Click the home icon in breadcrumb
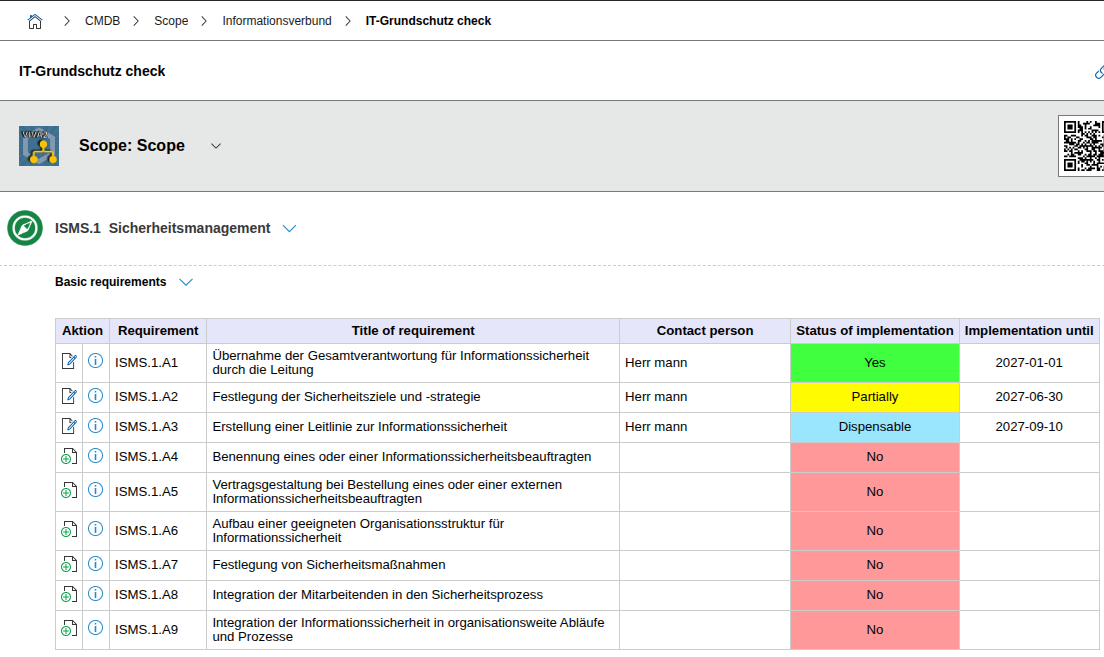 point(35,21)
